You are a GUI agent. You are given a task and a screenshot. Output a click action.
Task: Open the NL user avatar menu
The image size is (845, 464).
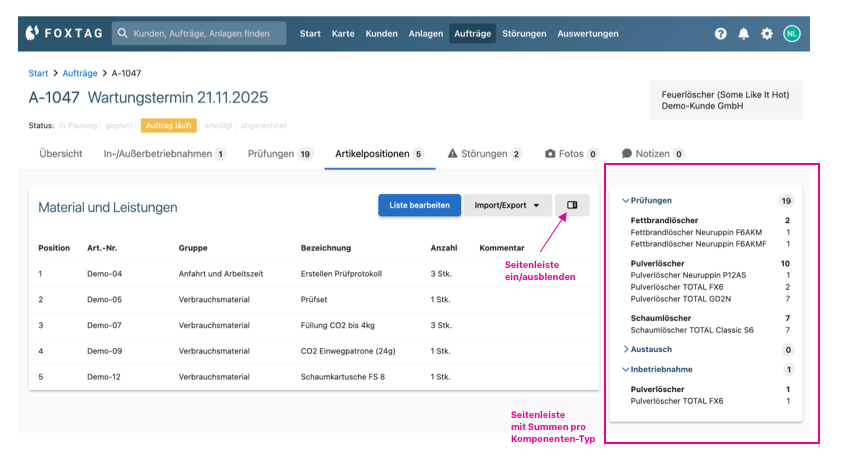coord(791,33)
